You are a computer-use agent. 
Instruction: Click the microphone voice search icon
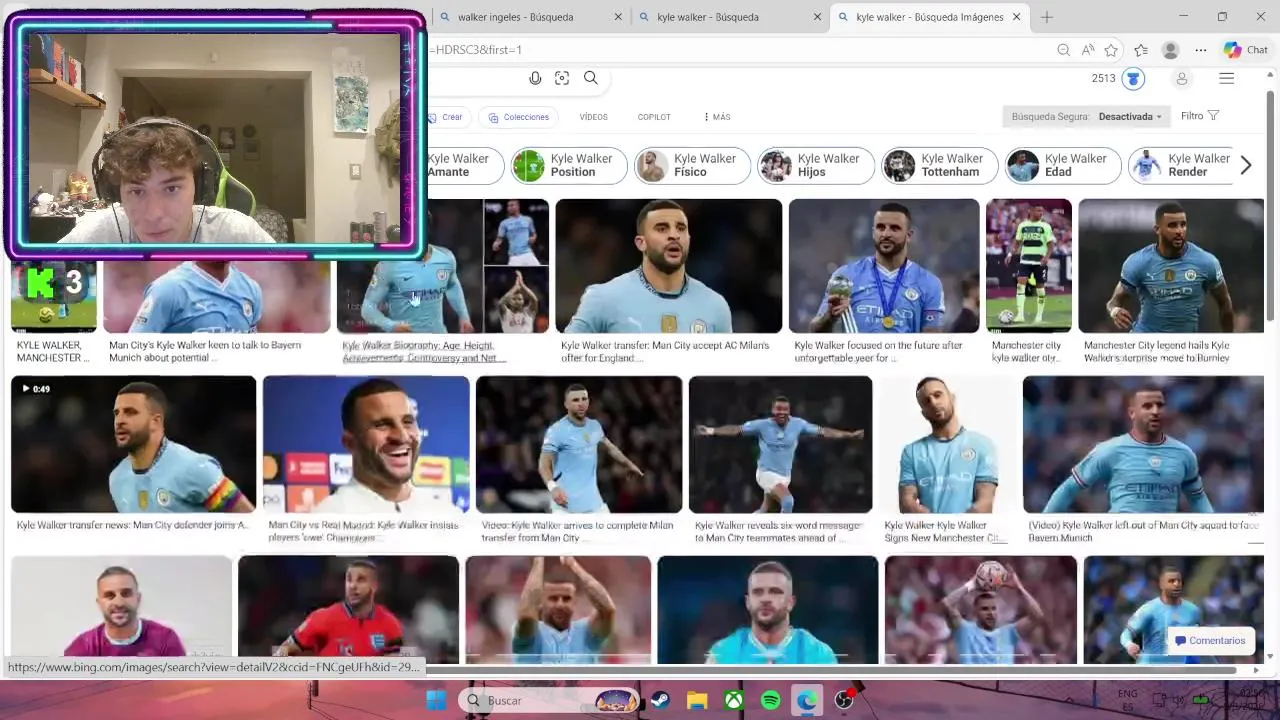[535, 78]
